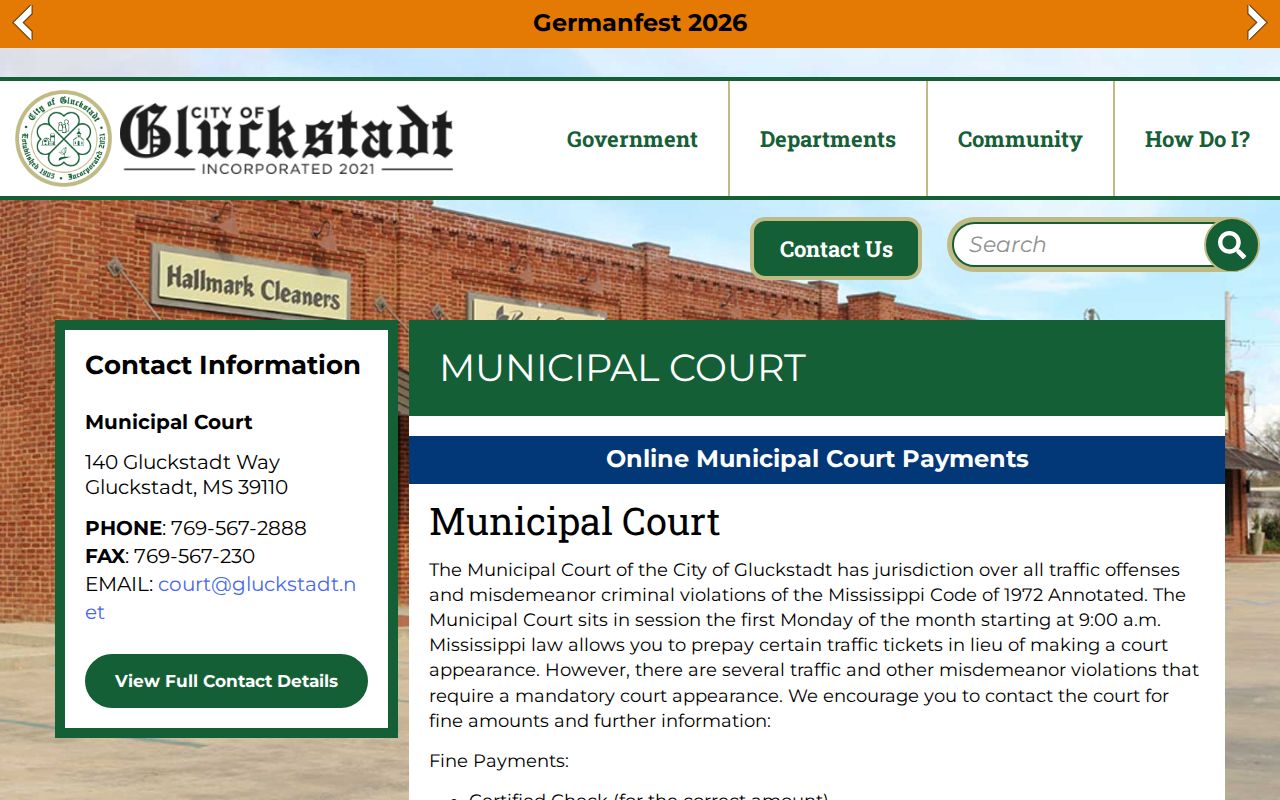The image size is (1280, 800).
Task: Click View Full Contact Details button
Action: point(226,681)
